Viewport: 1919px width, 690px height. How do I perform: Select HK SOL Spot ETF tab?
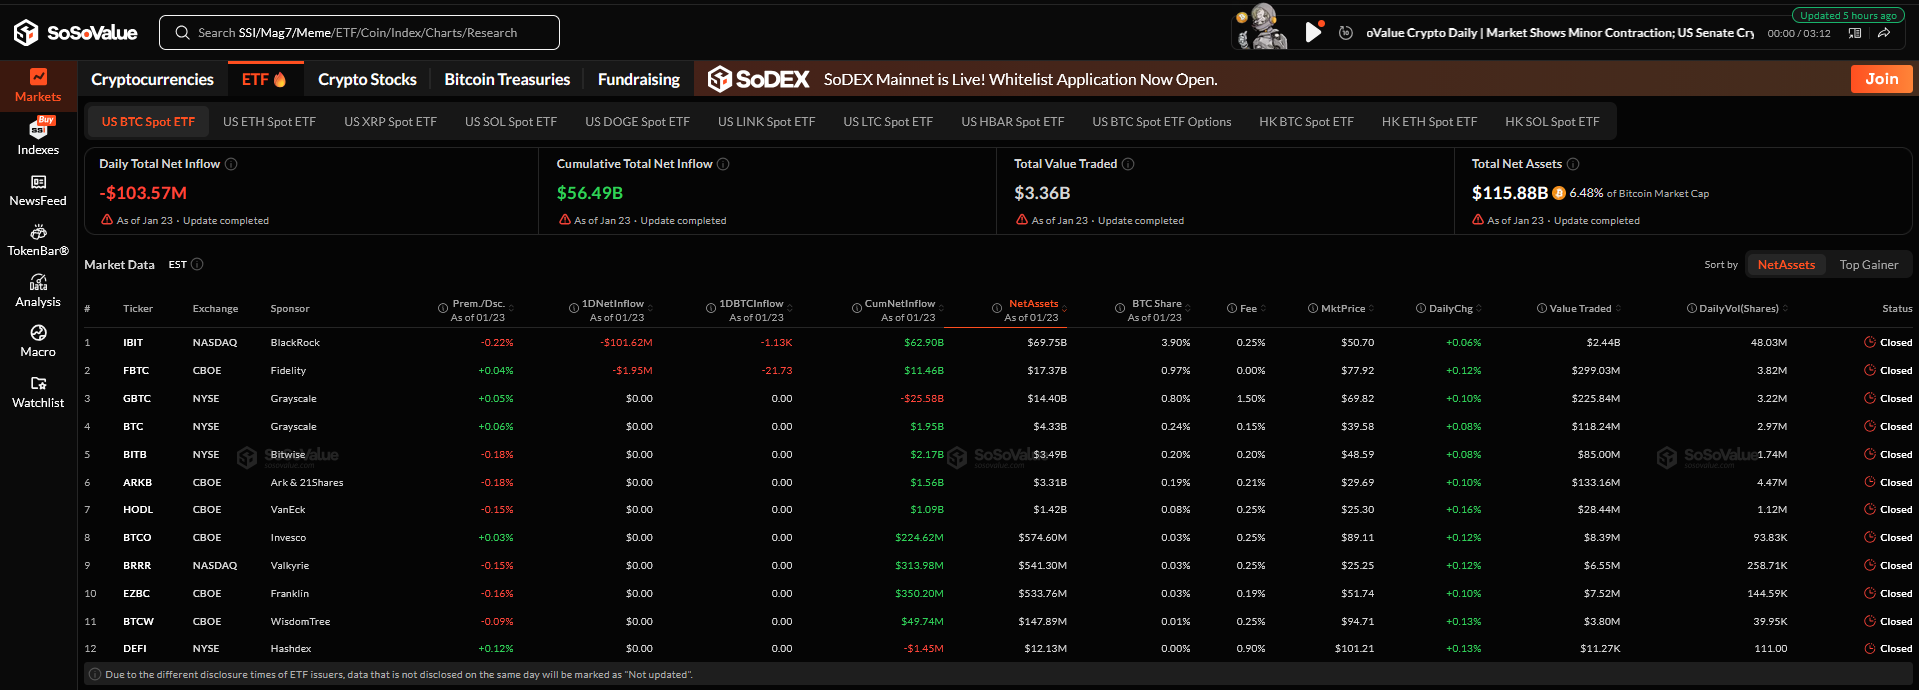tap(1552, 122)
